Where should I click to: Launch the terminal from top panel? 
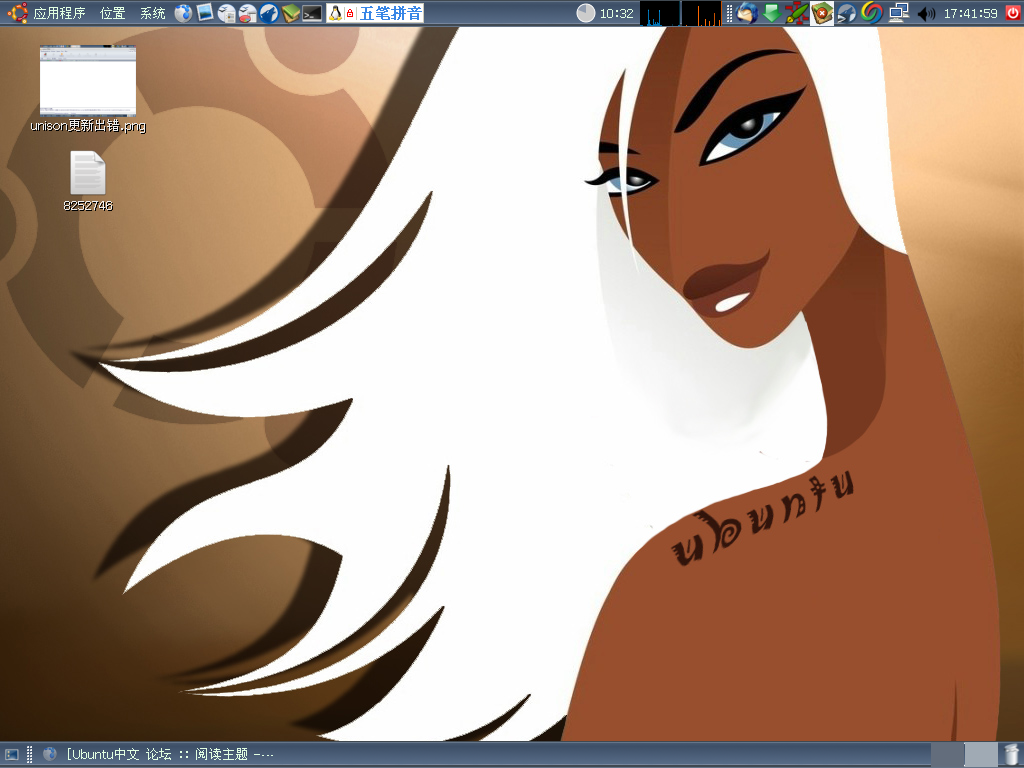click(312, 13)
